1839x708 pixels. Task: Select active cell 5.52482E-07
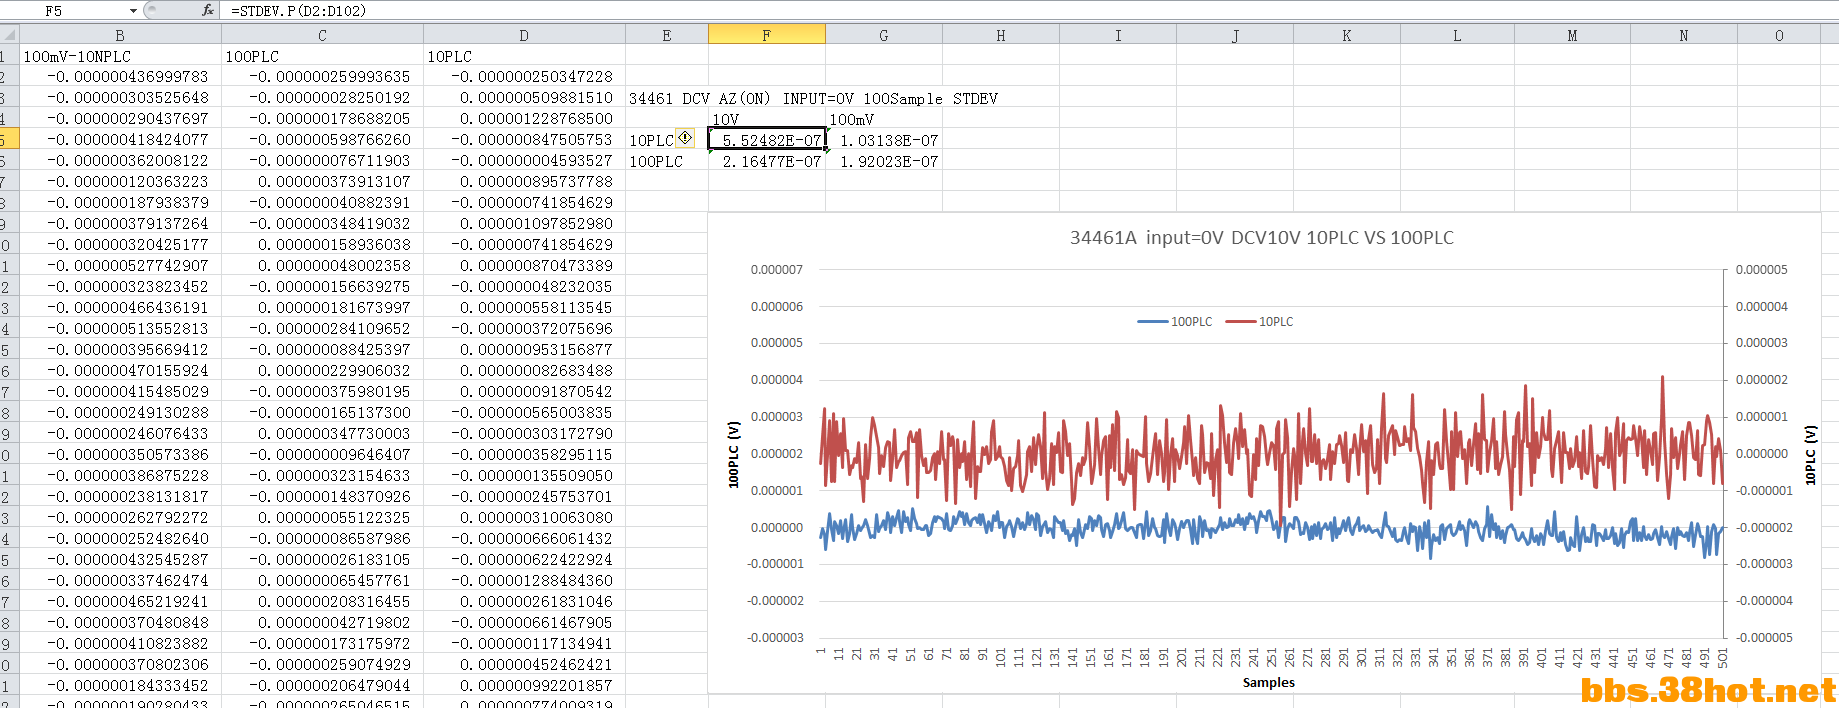[x=767, y=140]
